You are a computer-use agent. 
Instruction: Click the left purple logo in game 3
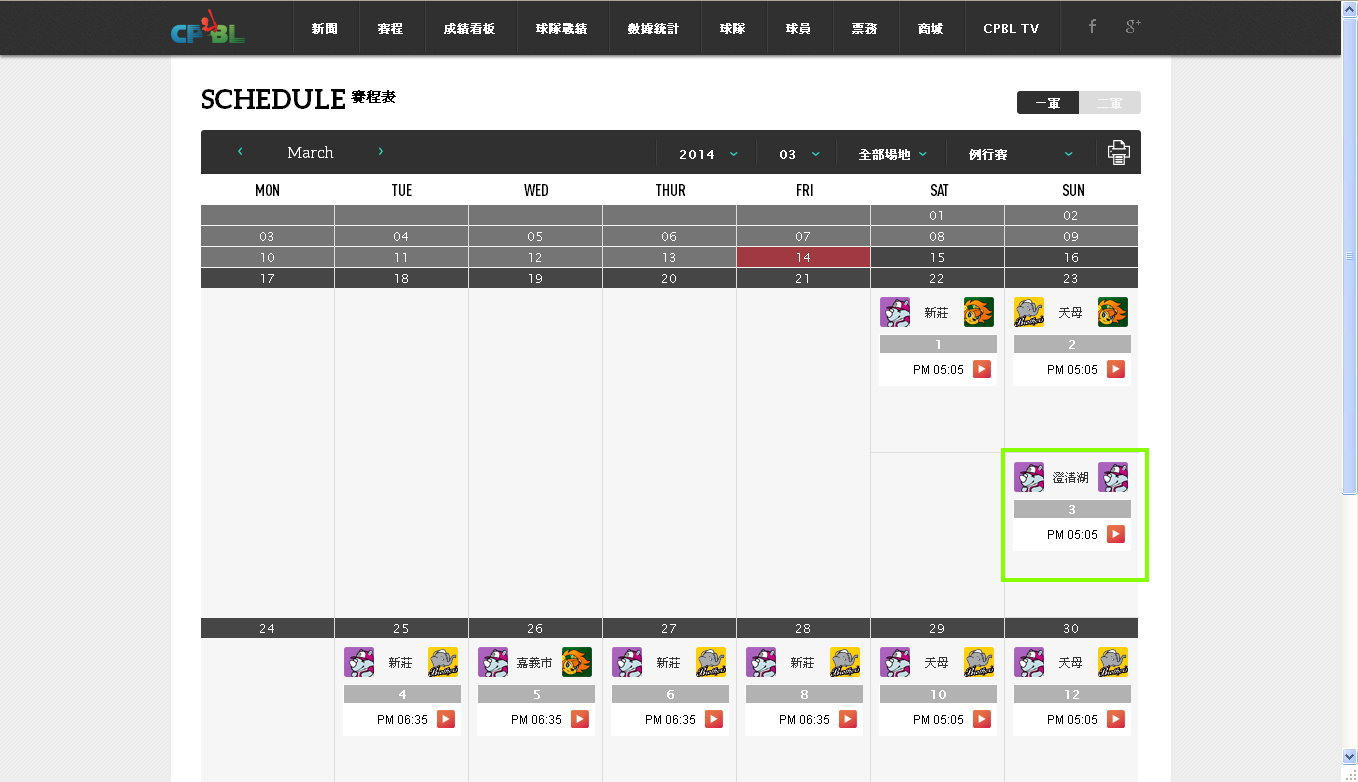(1029, 477)
